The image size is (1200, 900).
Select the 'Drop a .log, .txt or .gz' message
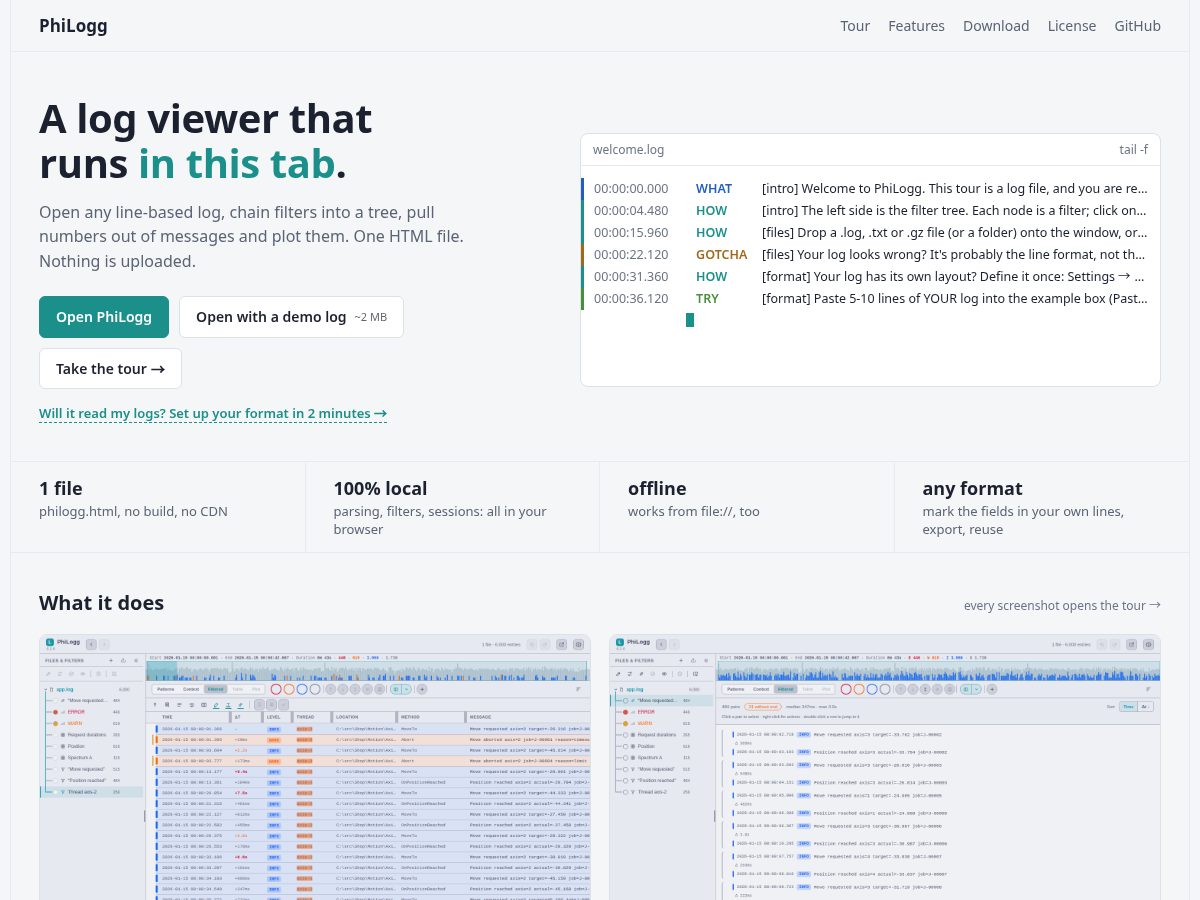pyautogui.click(x=955, y=233)
